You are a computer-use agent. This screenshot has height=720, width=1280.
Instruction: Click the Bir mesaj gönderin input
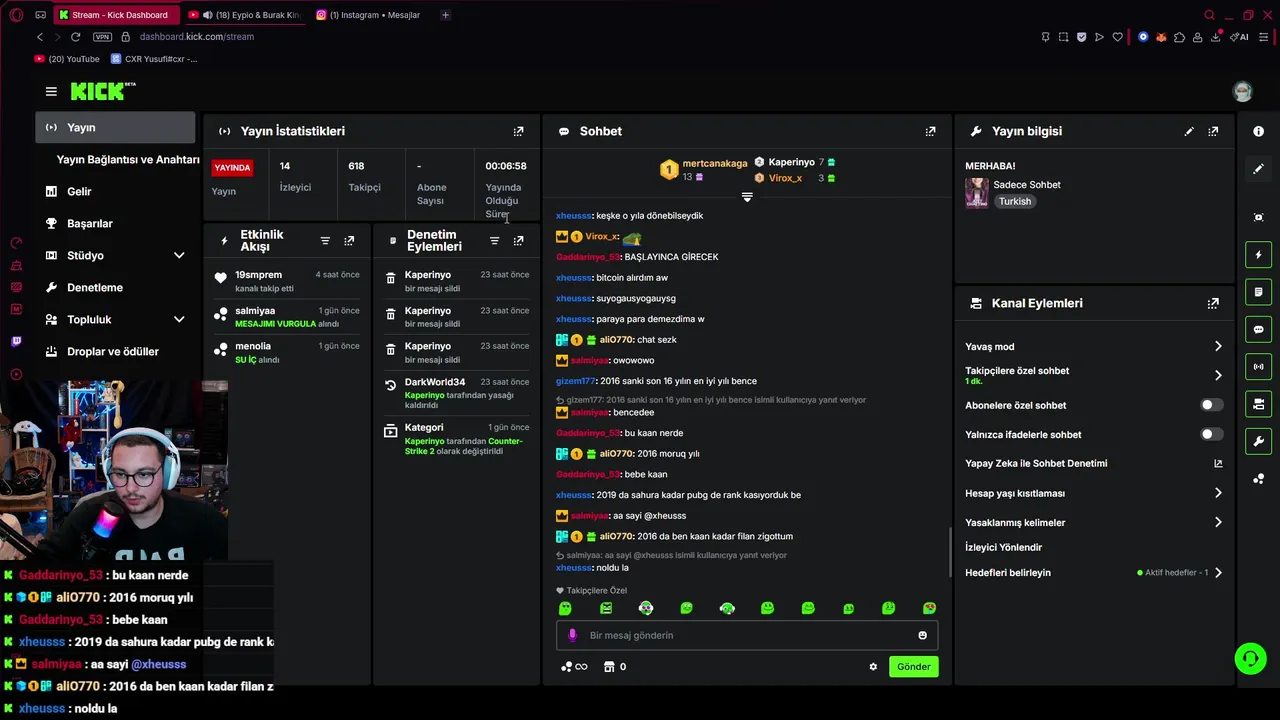(747, 635)
